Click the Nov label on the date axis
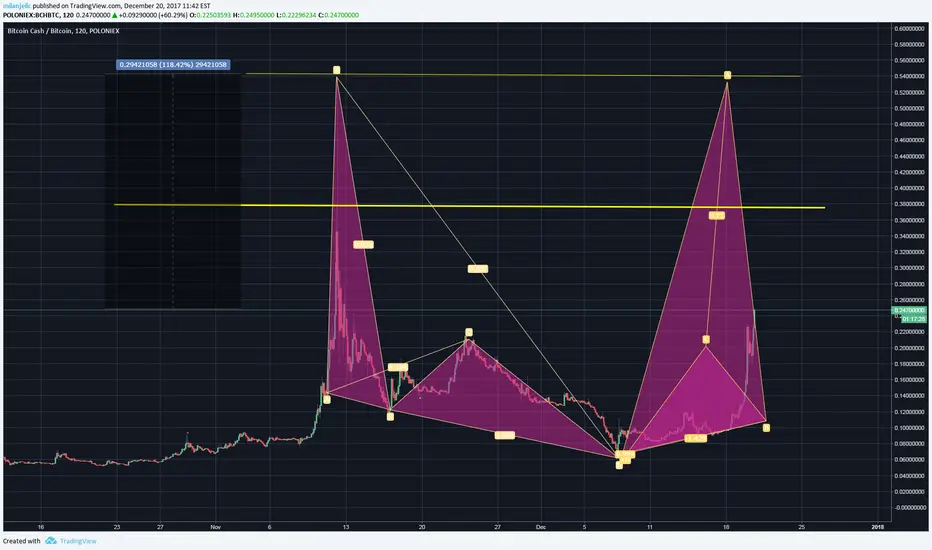This screenshot has width=932, height=550. pos(215,527)
